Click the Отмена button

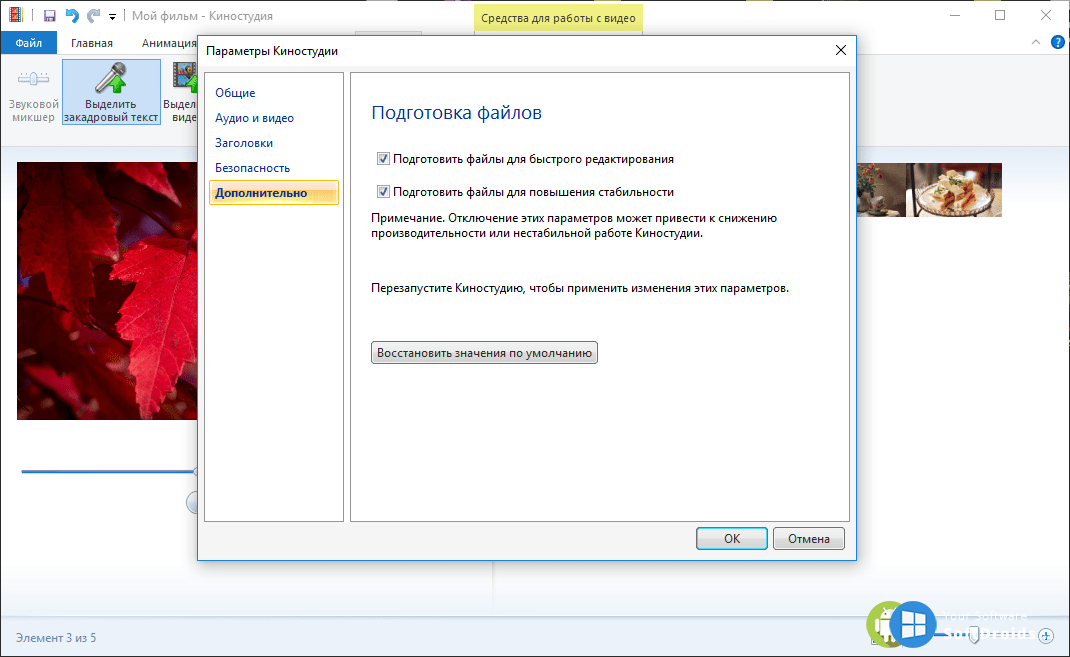[x=809, y=538]
